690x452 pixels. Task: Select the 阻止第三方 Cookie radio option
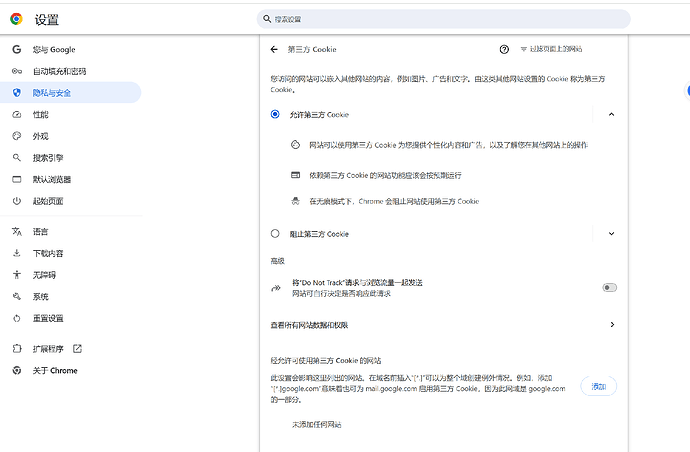(275, 234)
